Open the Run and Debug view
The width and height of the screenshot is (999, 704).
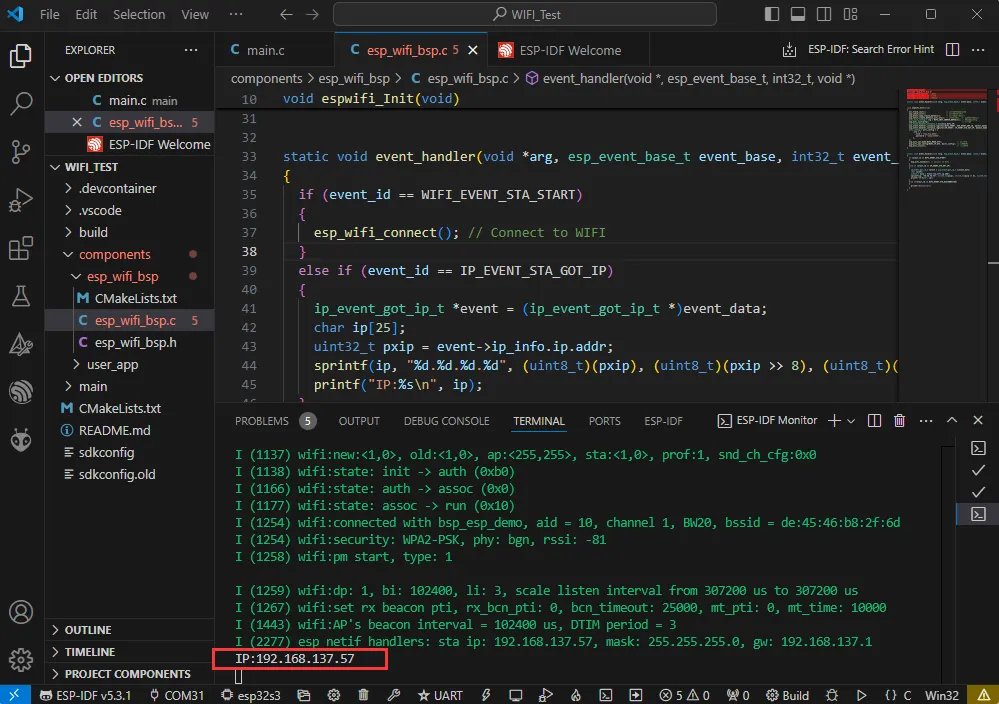tap(21, 199)
